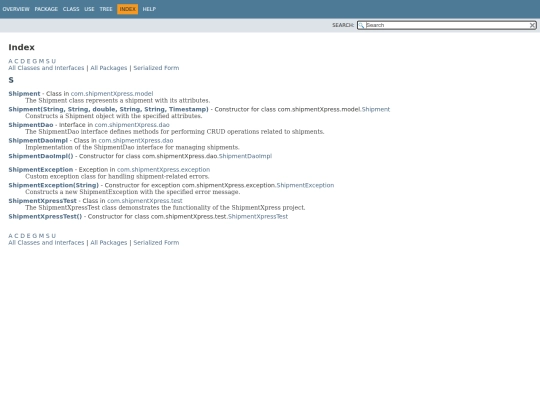The image size is (540, 405).
Task: Open ShipmentXpressTest() constructor entry
Action: click(x=45, y=217)
